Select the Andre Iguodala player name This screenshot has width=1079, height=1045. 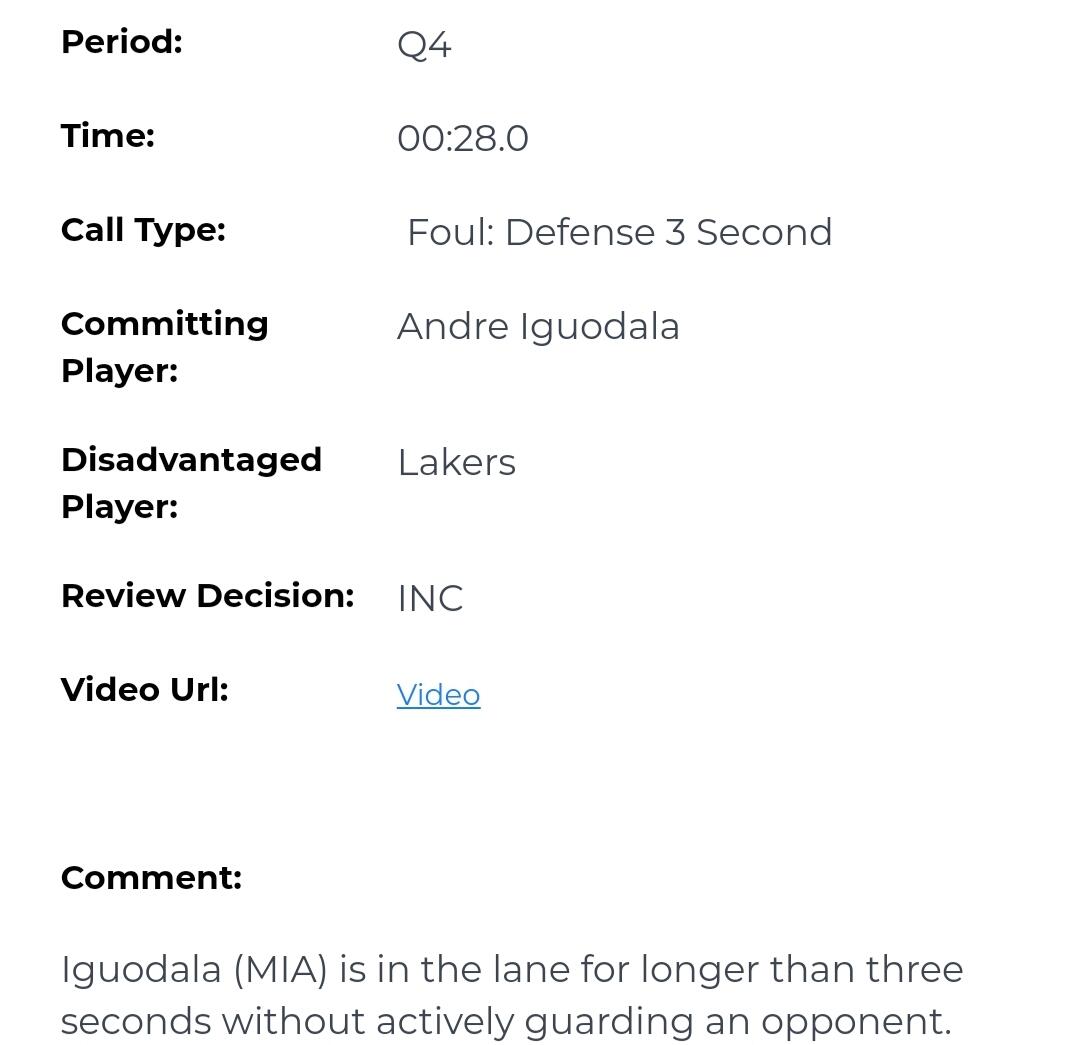538,327
